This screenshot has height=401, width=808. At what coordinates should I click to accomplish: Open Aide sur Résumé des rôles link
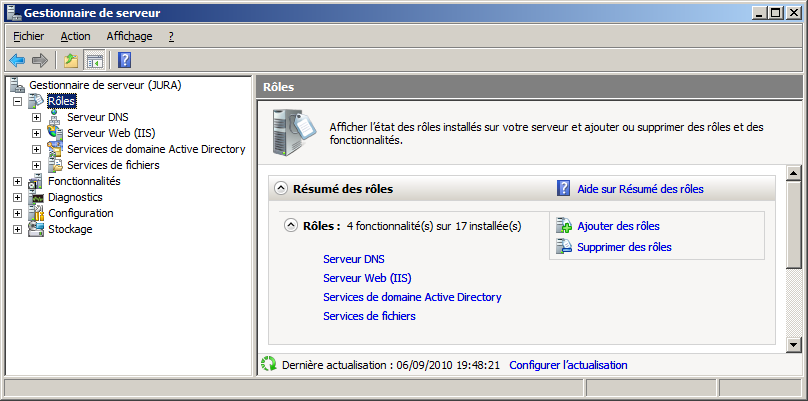(640, 188)
